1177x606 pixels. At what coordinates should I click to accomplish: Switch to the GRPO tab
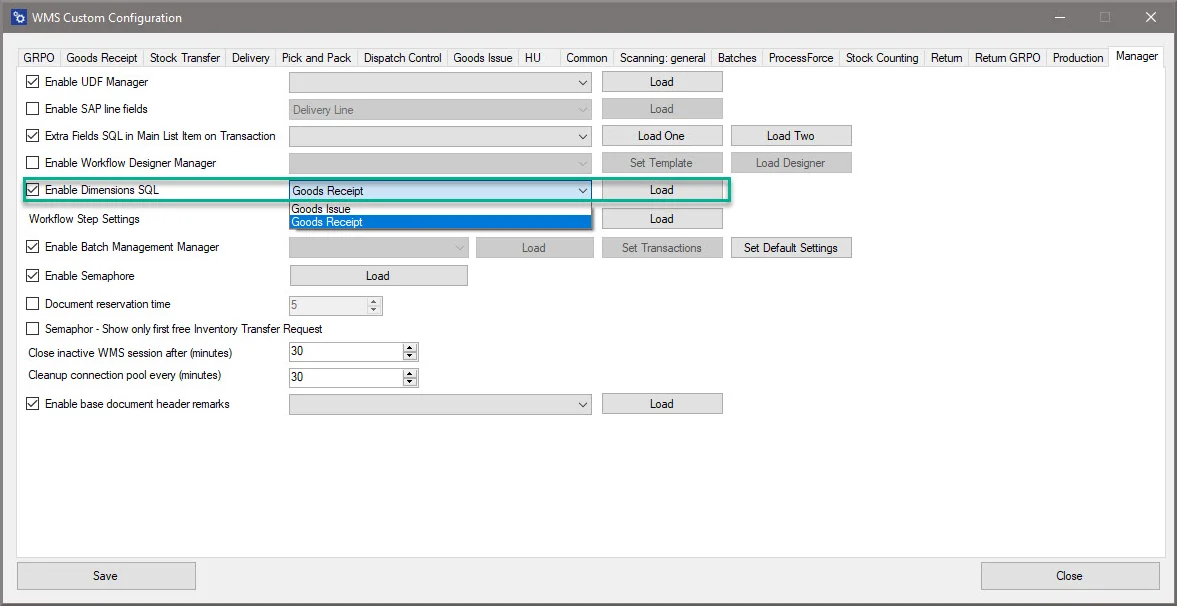click(39, 58)
